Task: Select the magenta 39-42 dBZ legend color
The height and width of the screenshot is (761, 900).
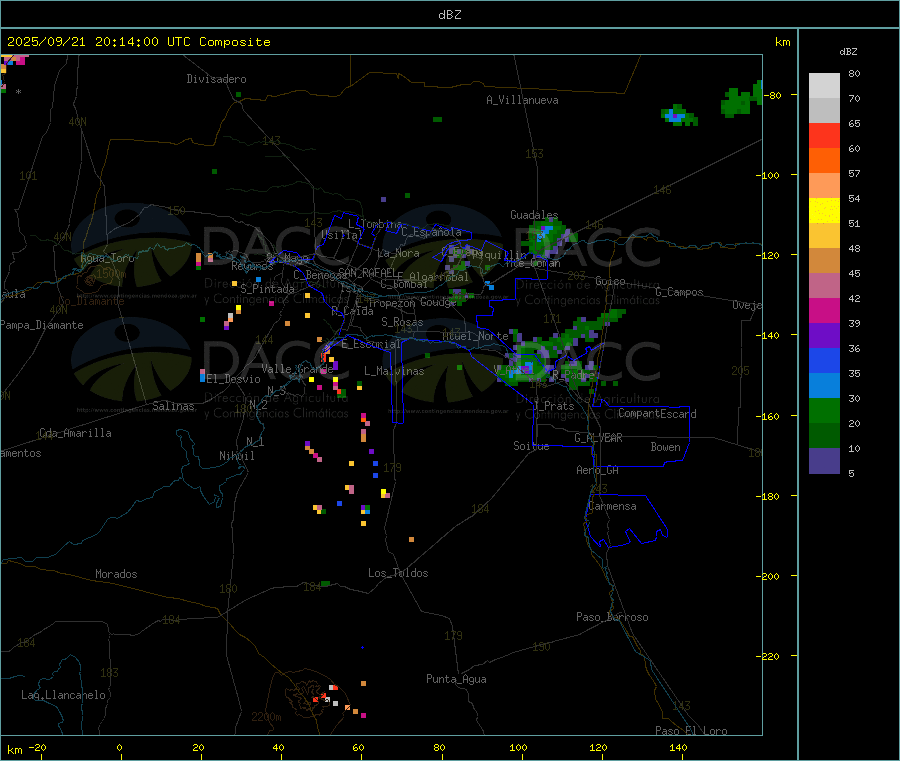Action: (824, 310)
